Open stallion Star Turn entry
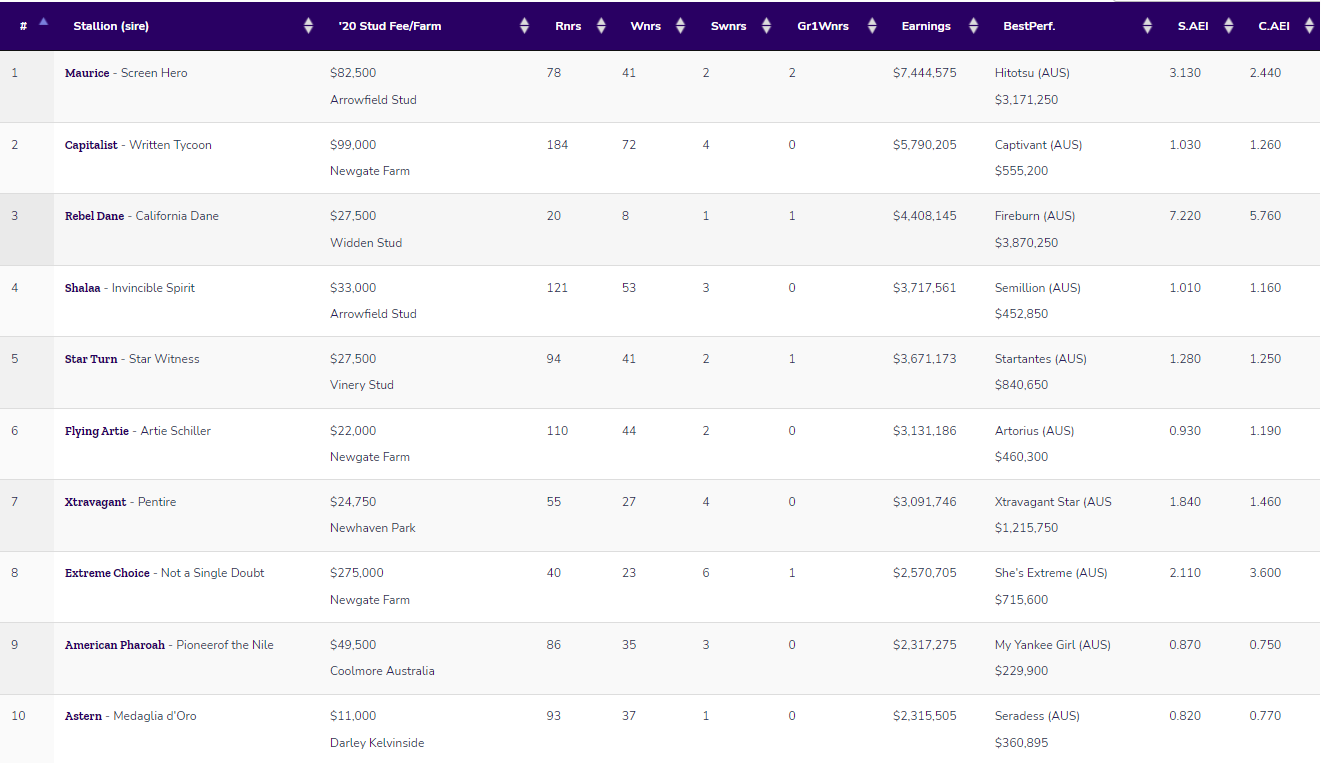 [x=91, y=359]
